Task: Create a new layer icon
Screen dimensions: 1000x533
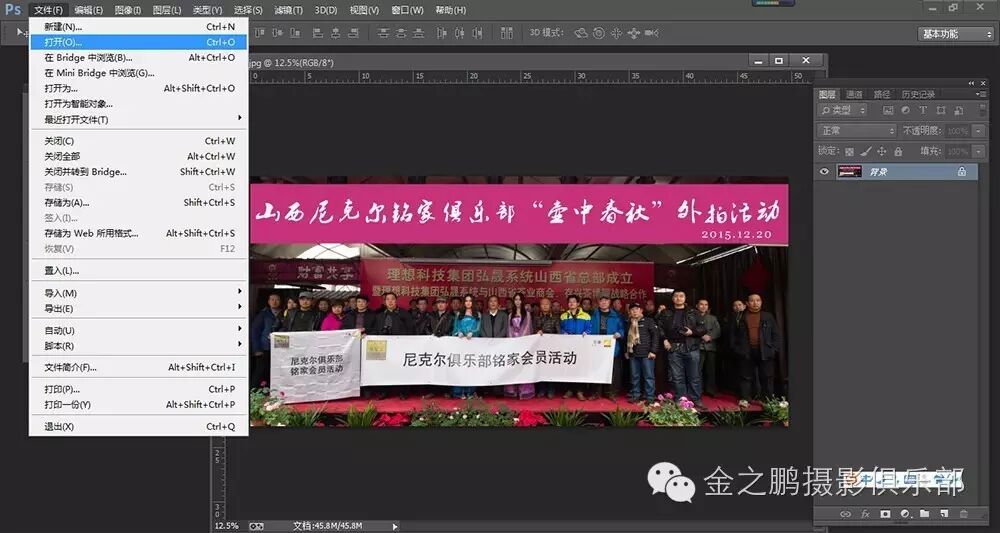Action: [944, 513]
